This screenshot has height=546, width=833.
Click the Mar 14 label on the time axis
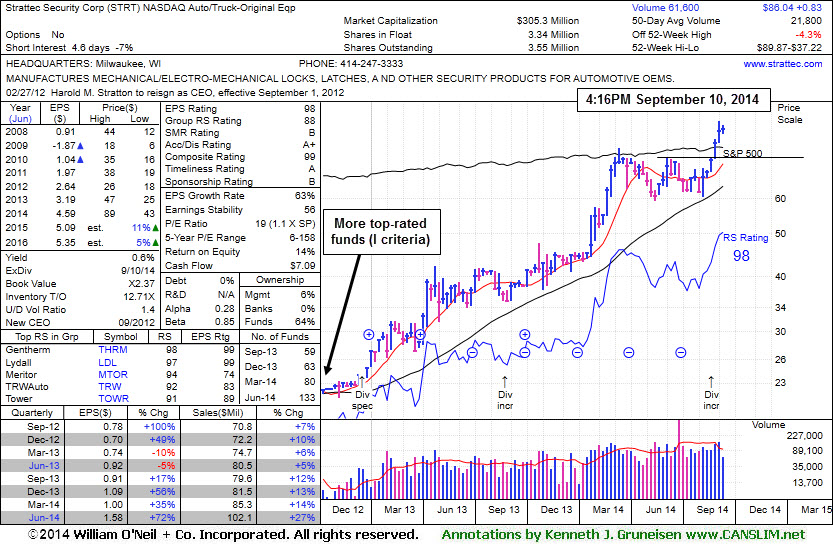pos(608,510)
